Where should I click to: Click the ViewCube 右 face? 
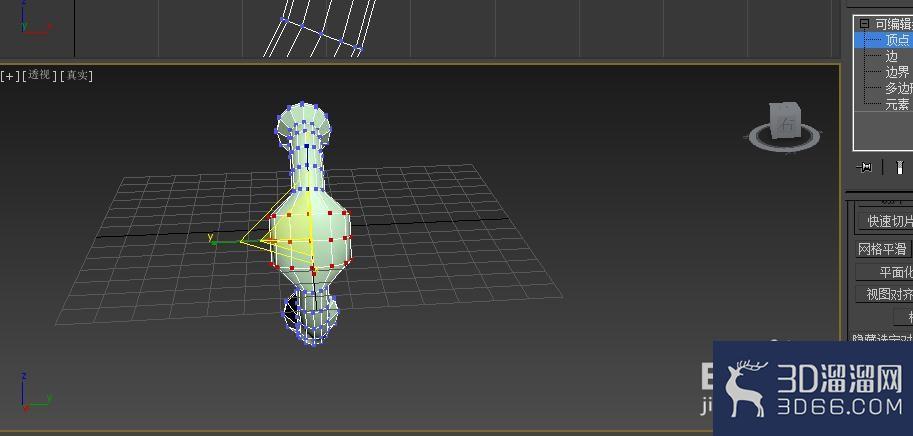coord(788,123)
